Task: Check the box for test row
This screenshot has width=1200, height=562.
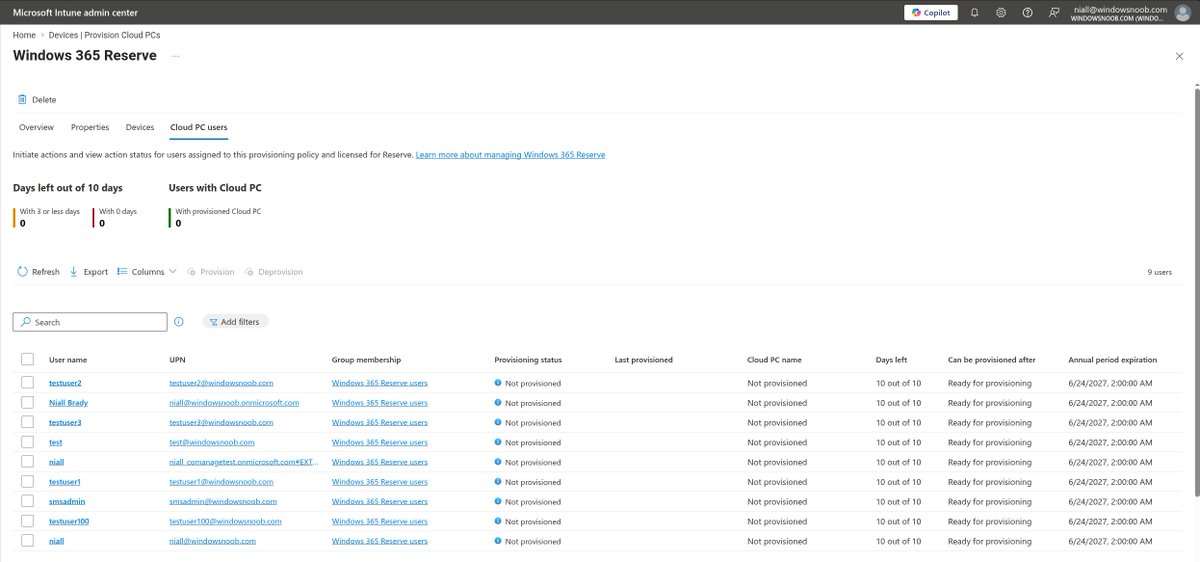Action: 27,442
